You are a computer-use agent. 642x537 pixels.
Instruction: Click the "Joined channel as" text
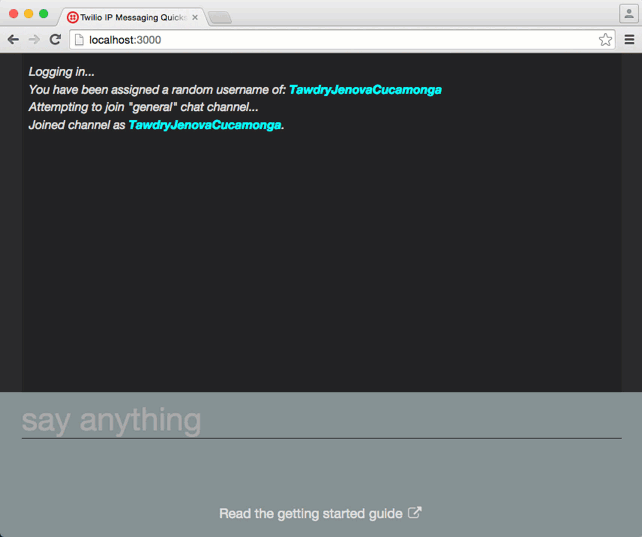pyautogui.click(x=77, y=125)
